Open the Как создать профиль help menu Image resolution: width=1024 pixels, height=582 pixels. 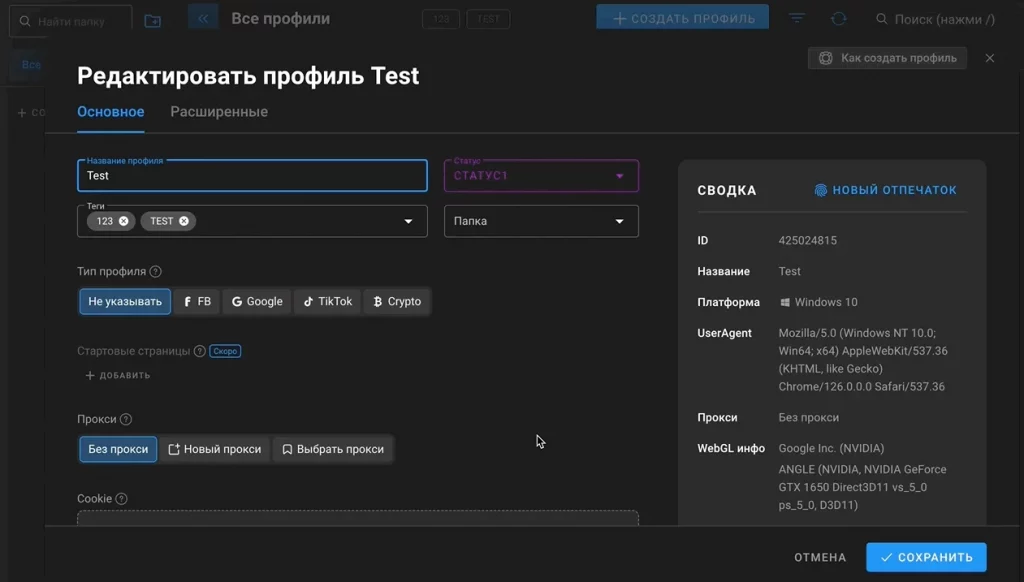tap(886, 58)
